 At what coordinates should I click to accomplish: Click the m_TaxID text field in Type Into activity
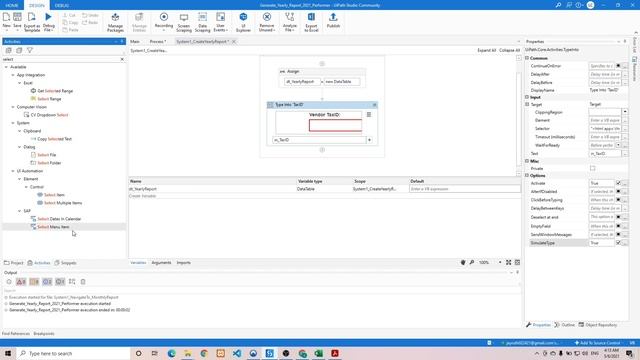tap(319, 140)
